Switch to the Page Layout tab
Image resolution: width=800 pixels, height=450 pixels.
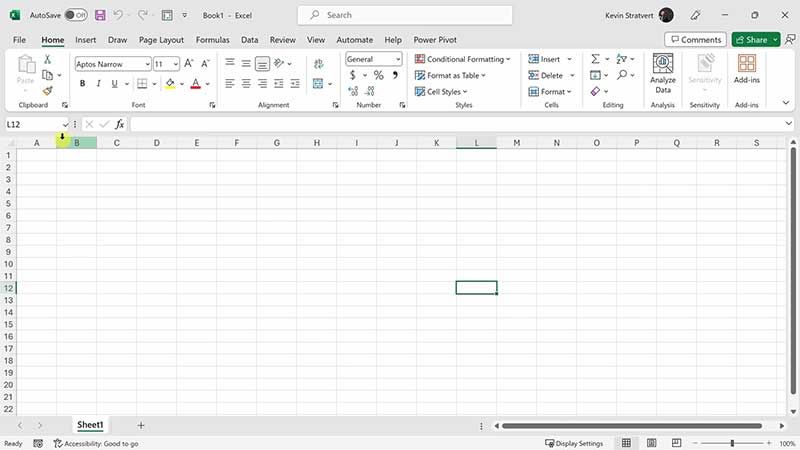(161, 40)
